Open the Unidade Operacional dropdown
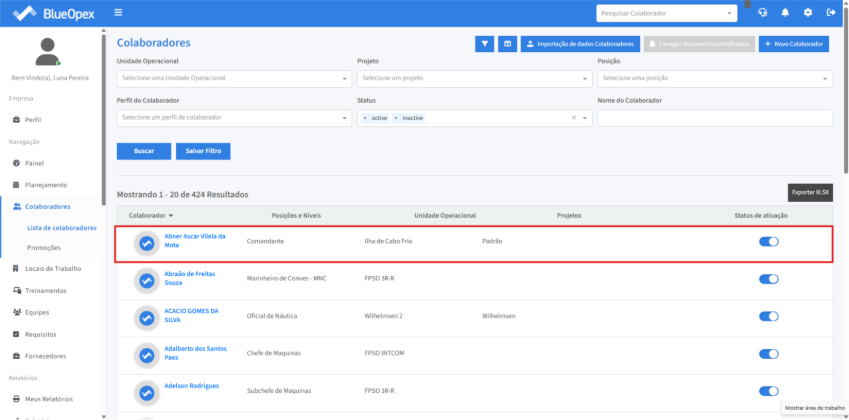The width and height of the screenshot is (849, 420). (234, 78)
